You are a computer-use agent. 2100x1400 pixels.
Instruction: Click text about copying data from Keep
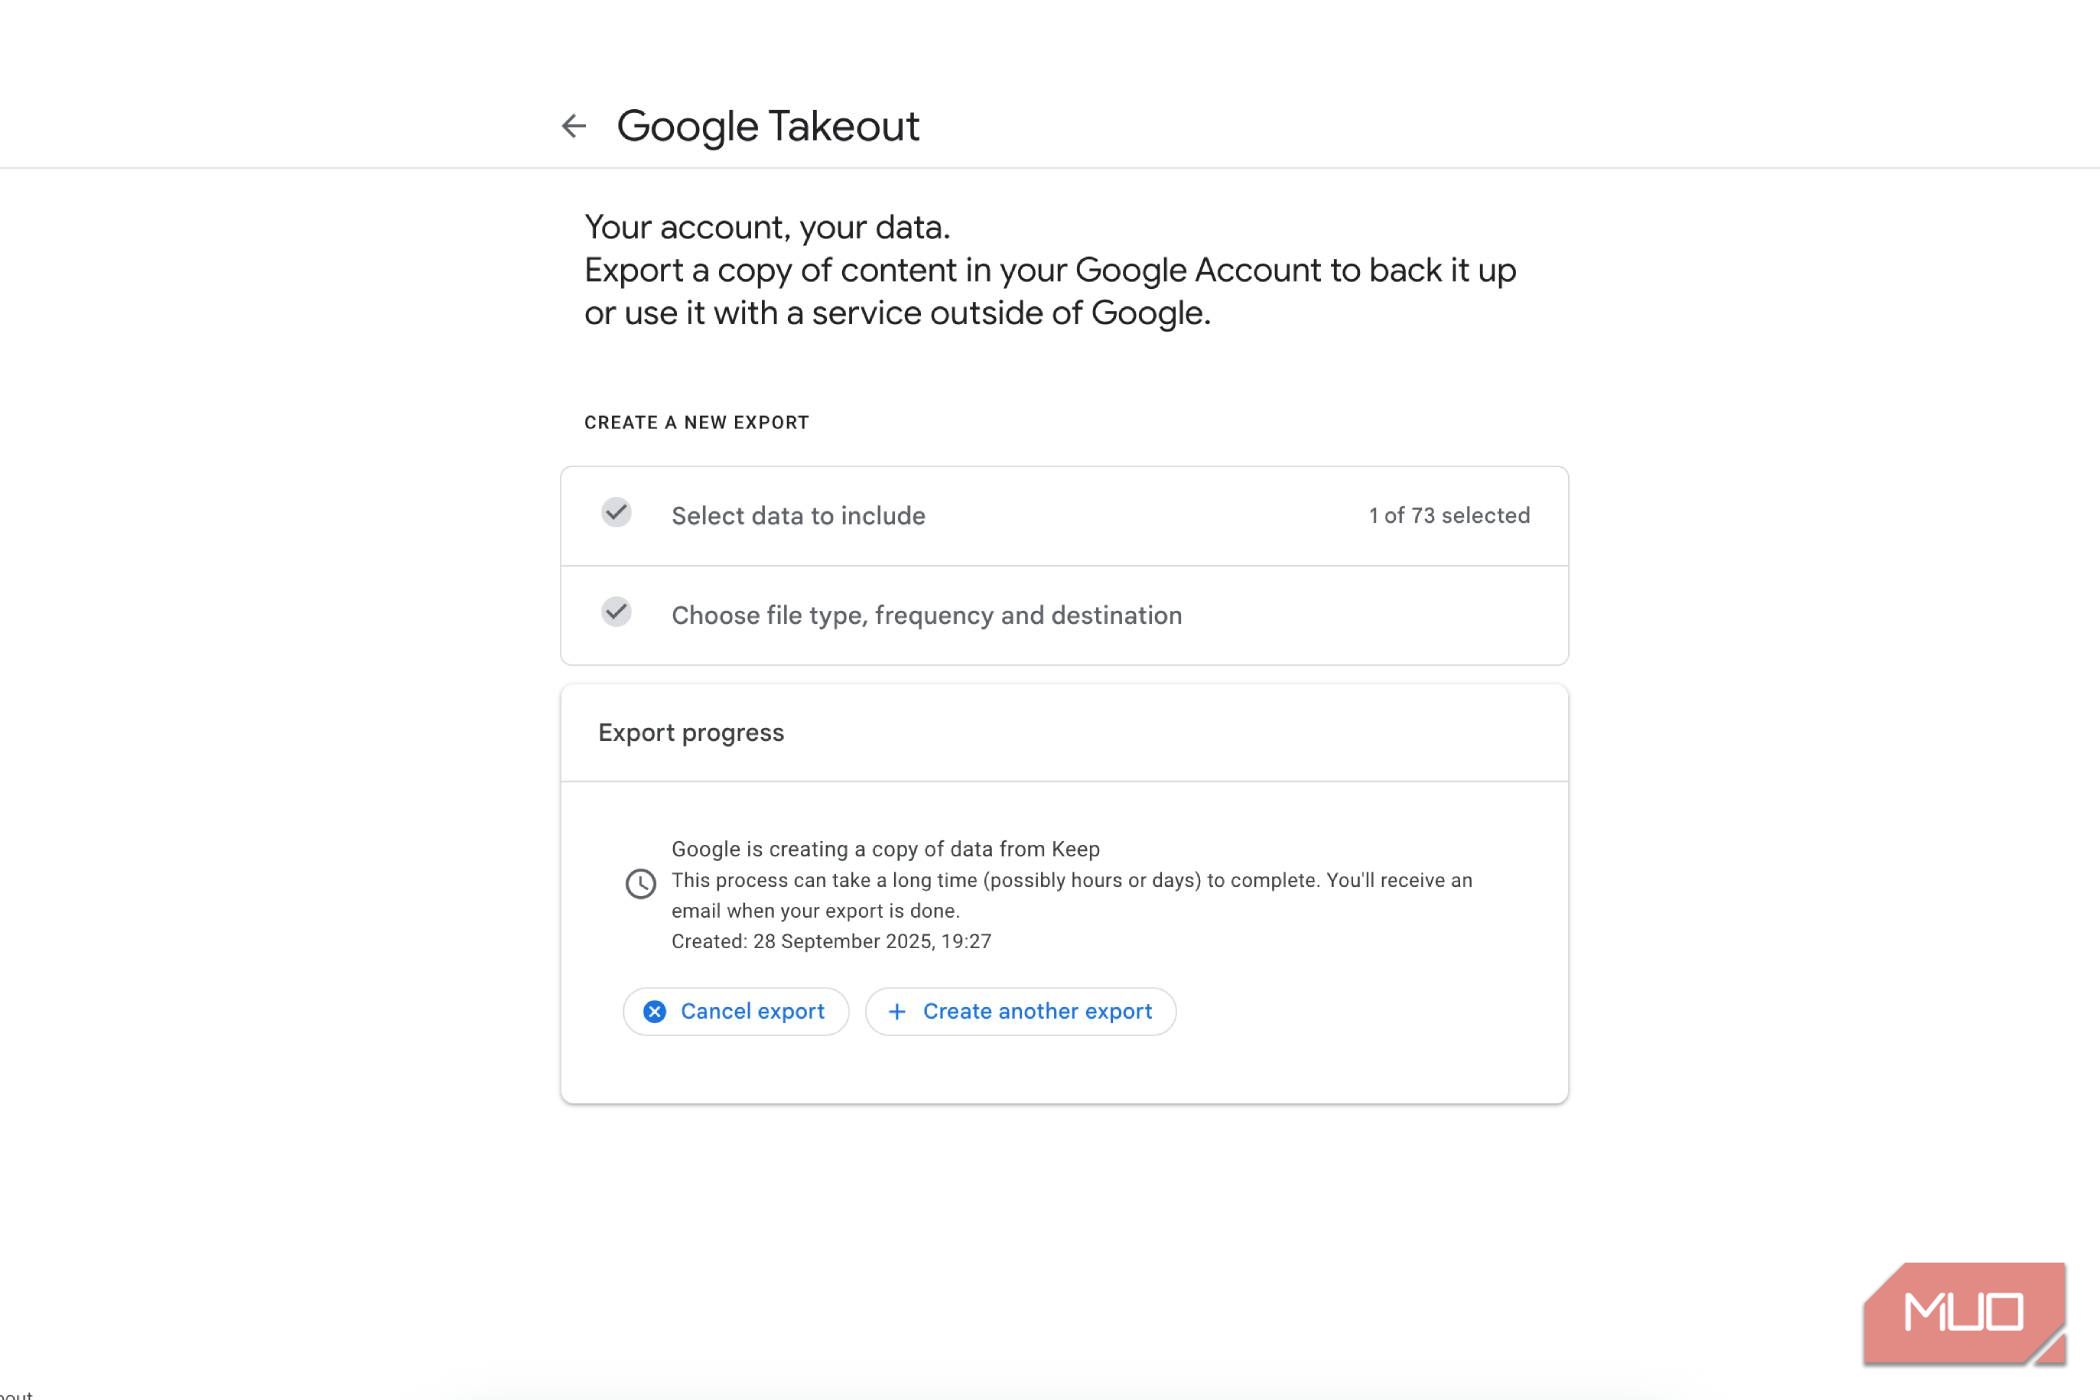point(885,850)
